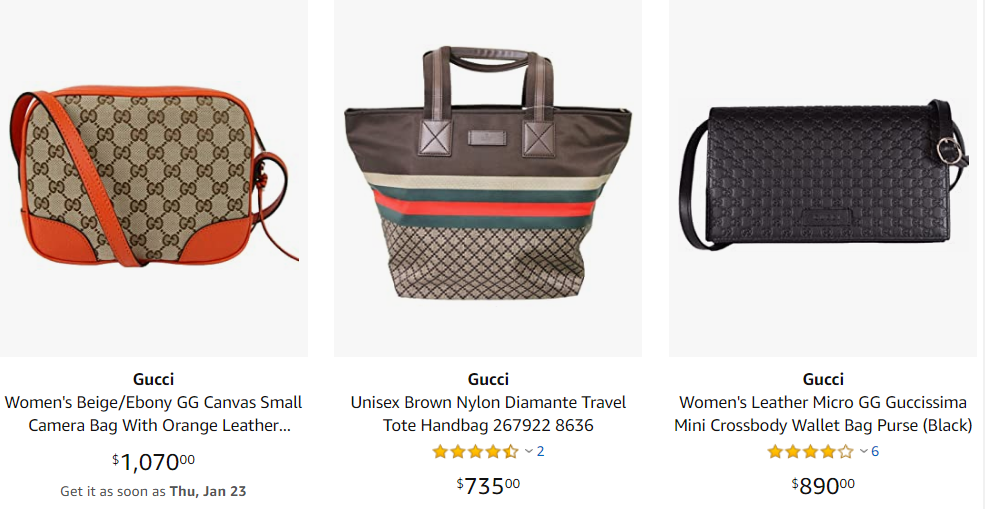Viewport: 985px width, 509px height.
Task: Click the Gucci brand label above the tote title
Action: (x=488, y=379)
